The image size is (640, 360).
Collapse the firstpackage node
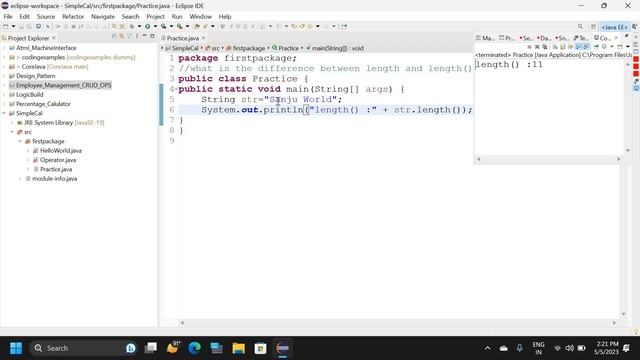point(20,141)
